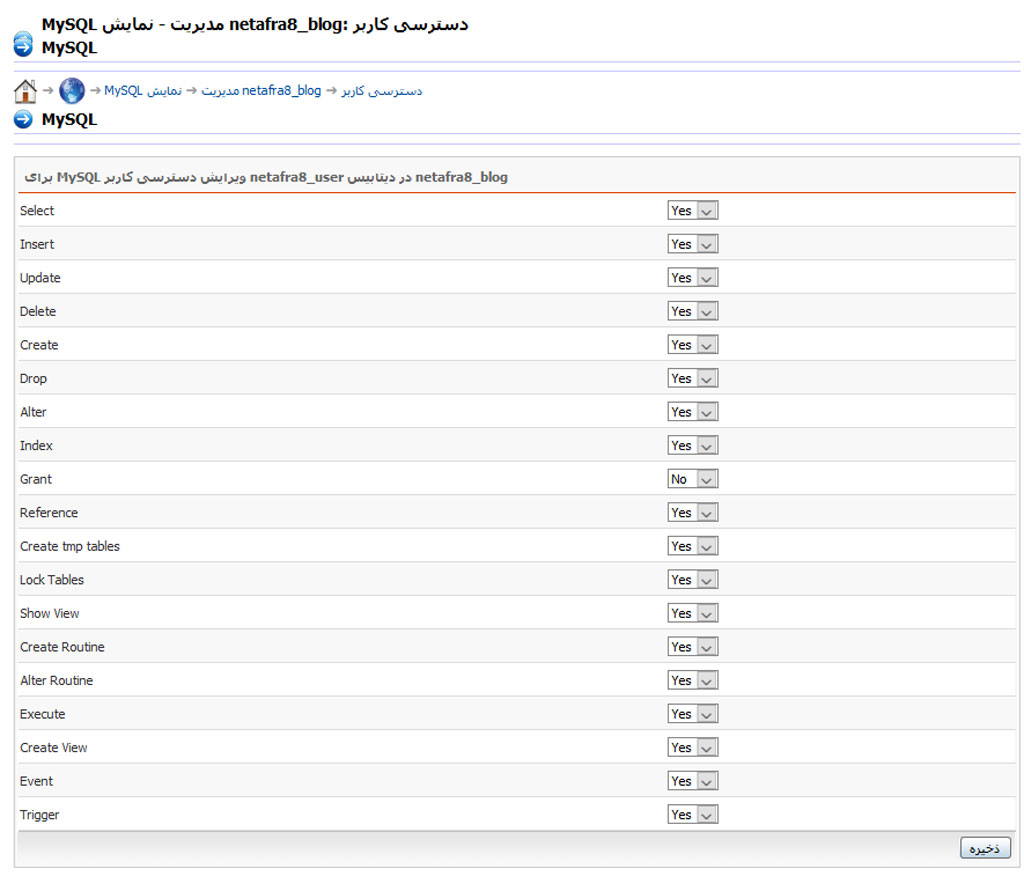This screenshot has height=891, width=1024.
Task: Click the Create View label
Action: click(54, 747)
